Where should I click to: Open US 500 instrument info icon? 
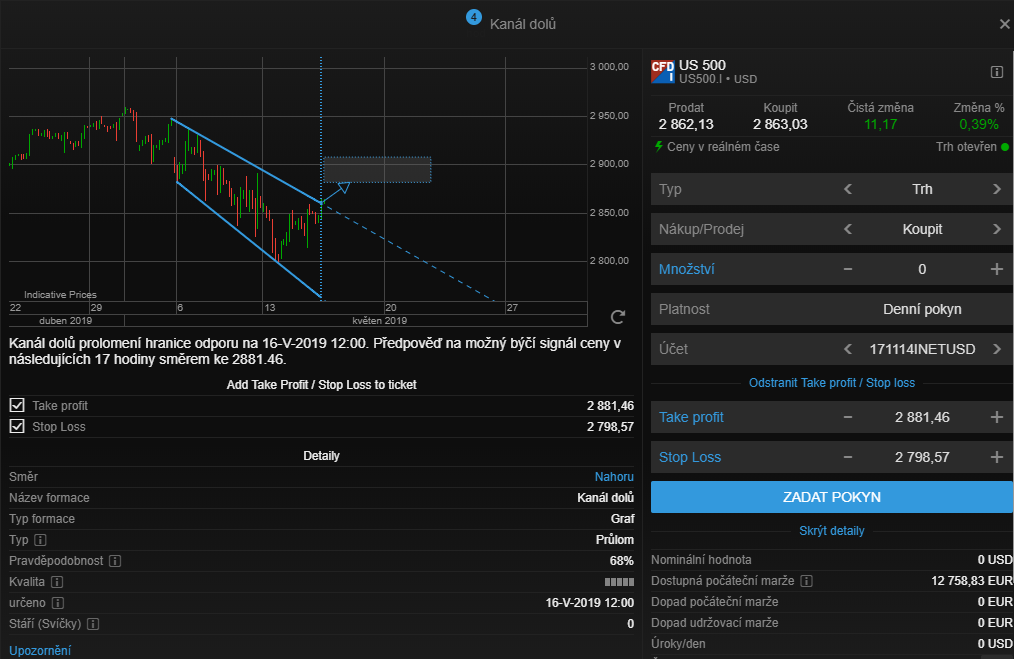pos(997,72)
